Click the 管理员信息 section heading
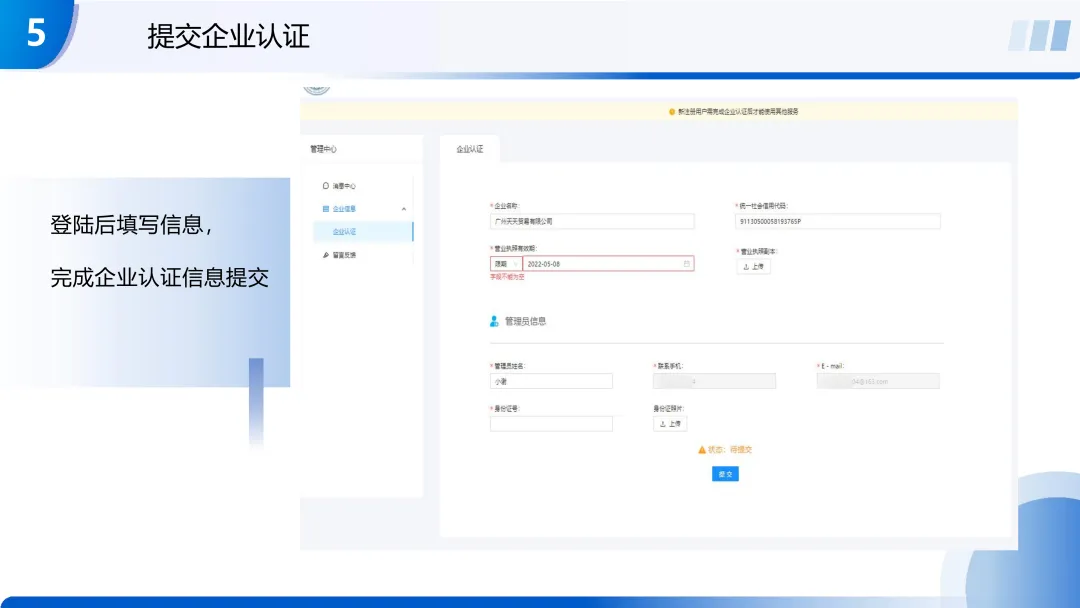This screenshot has height=608, width=1080. point(526,321)
